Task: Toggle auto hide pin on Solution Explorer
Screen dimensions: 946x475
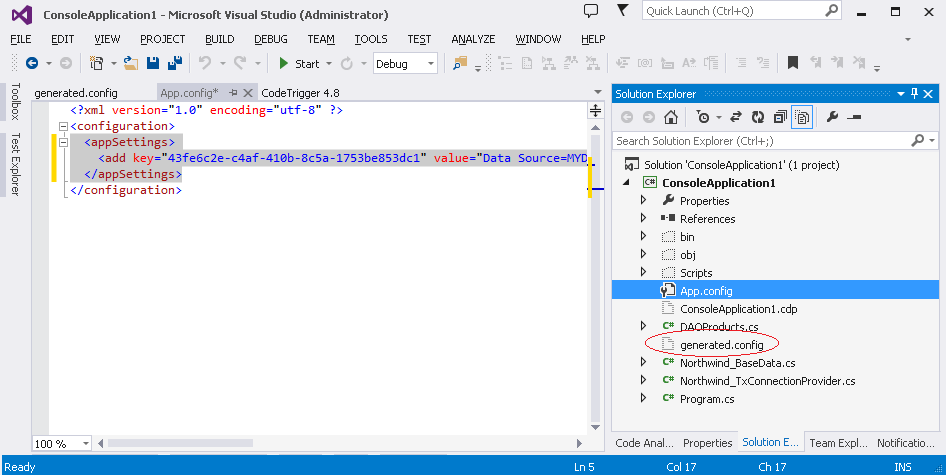Action: point(914,94)
